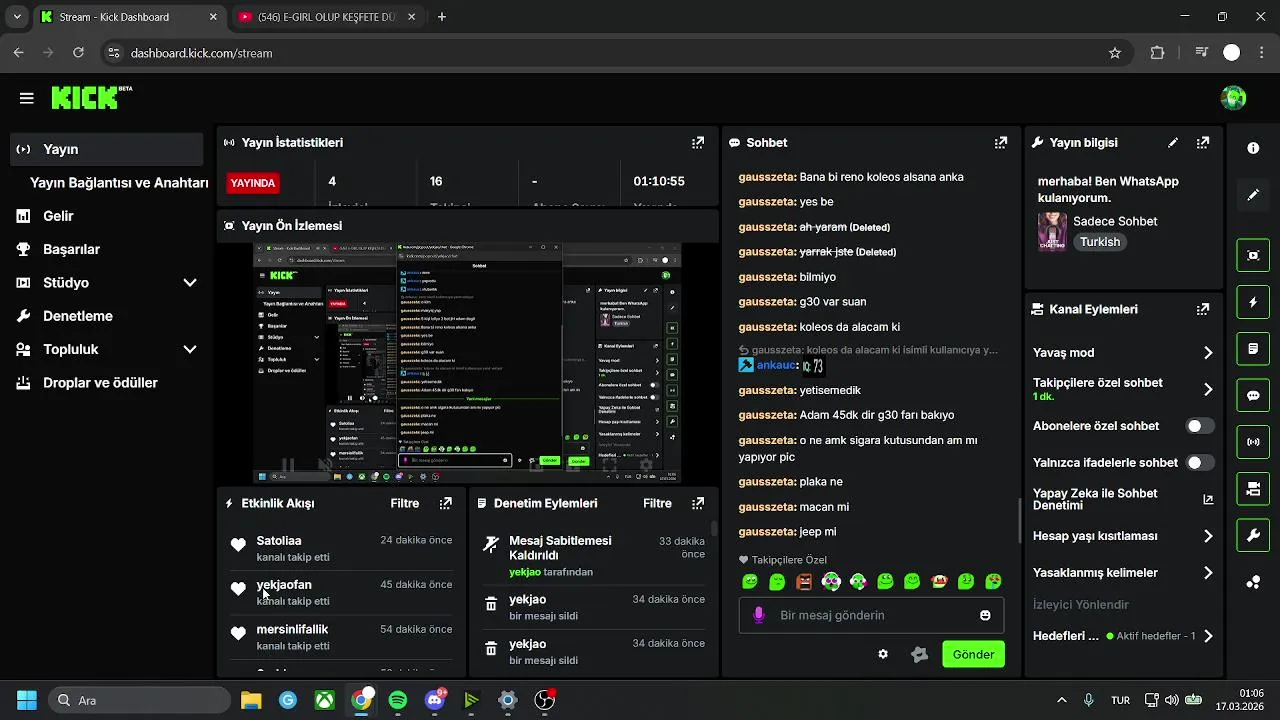Click the stream preview video thumbnail

(x=467, y=362)
